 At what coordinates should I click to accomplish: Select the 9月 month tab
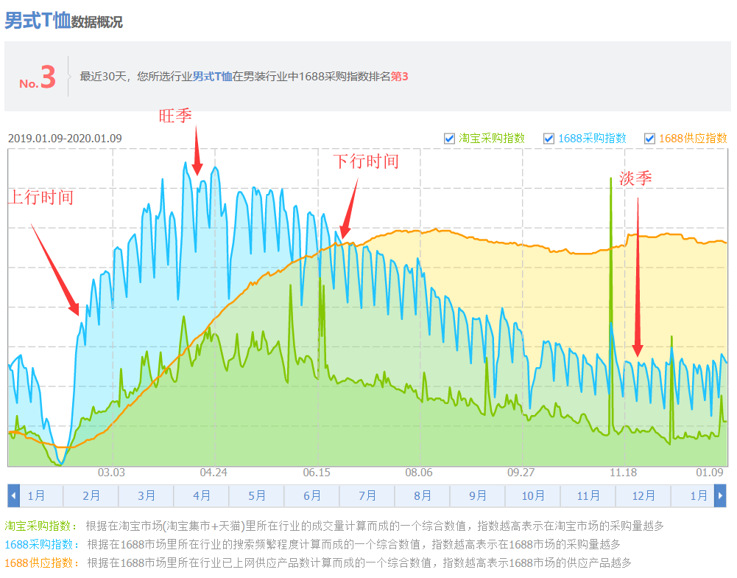coord(478,495)
